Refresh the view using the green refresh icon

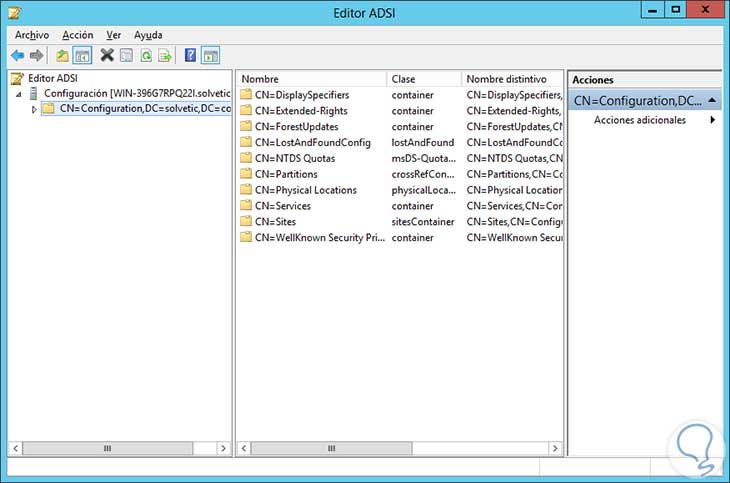tap(146, 56)
